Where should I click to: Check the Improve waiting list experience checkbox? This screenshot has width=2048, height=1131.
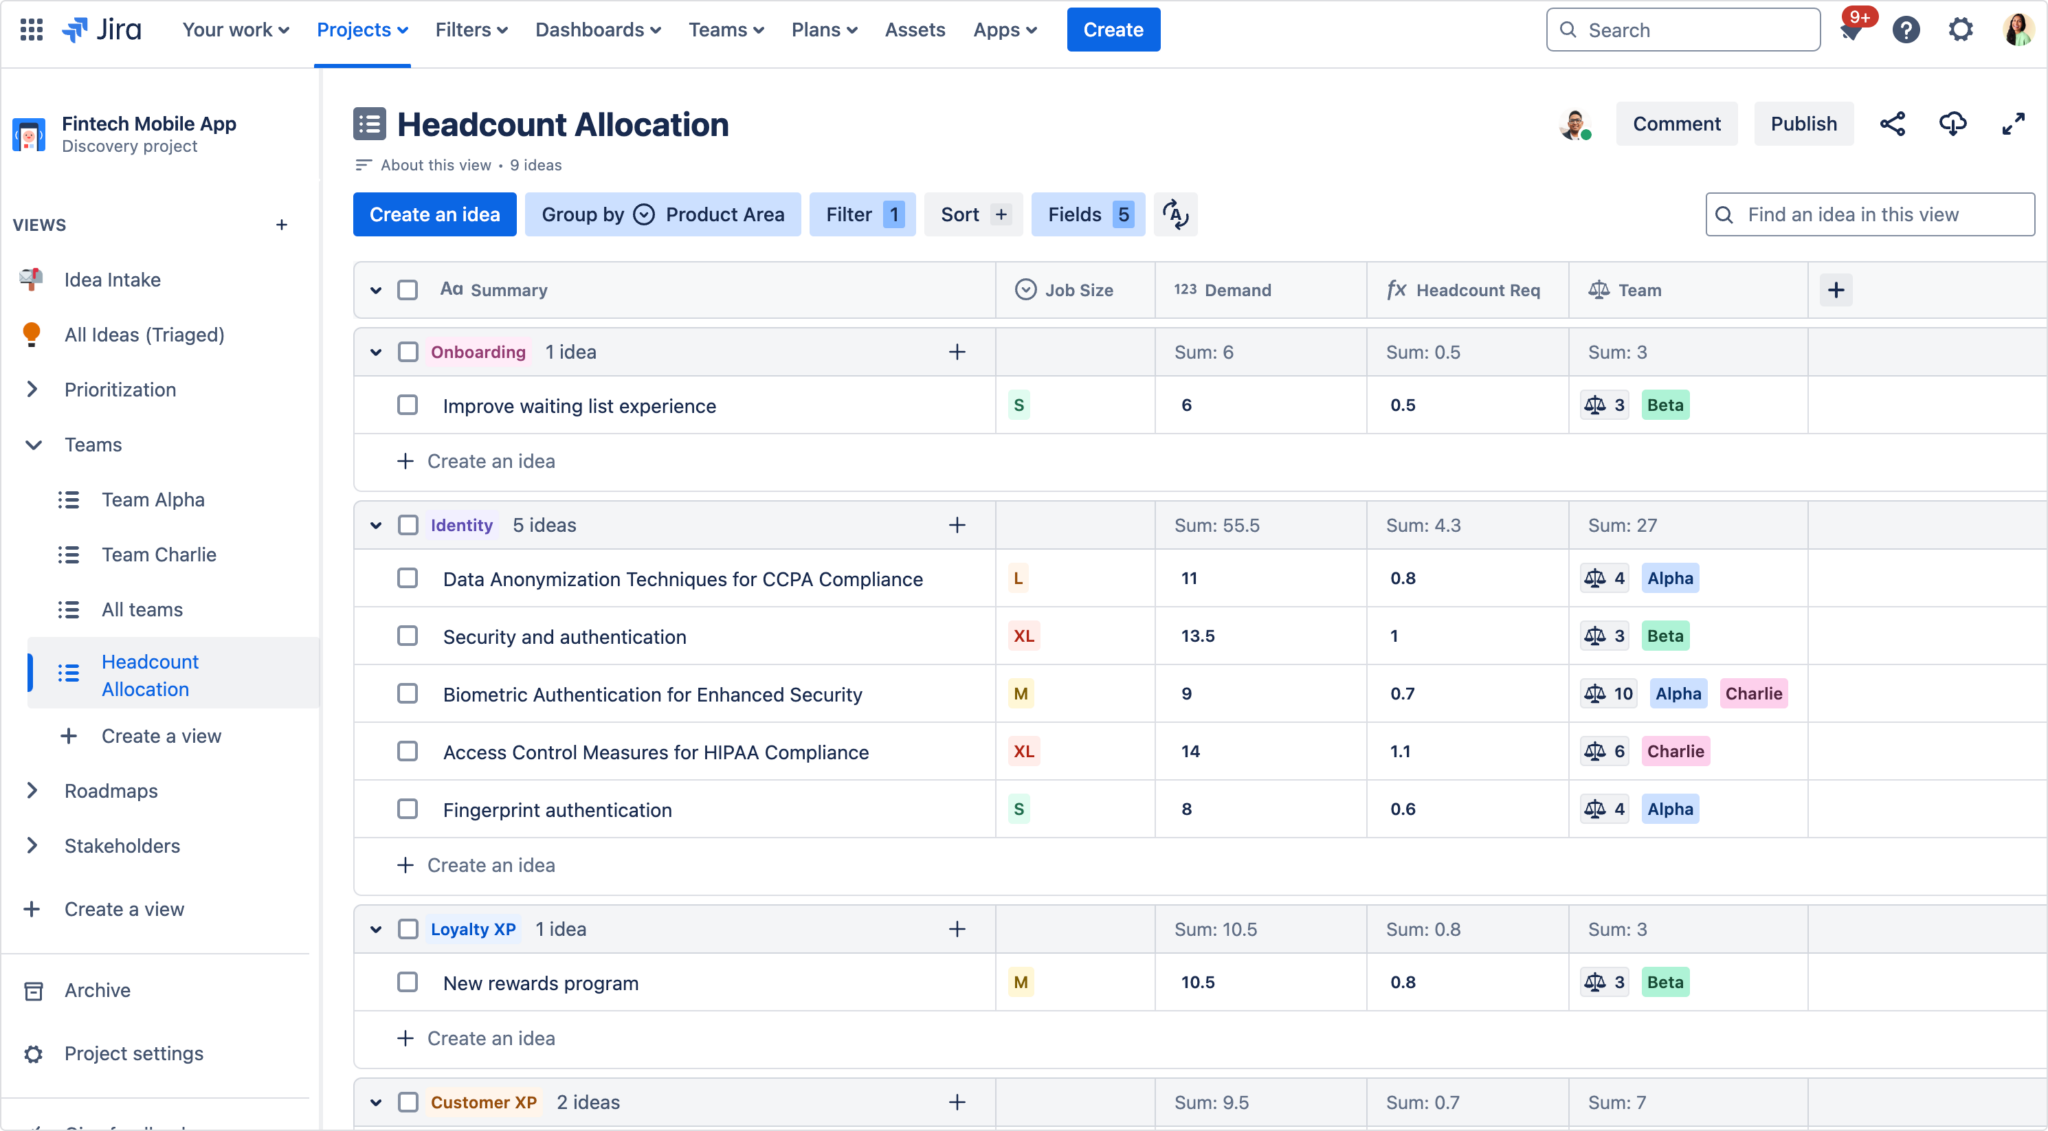407,405
